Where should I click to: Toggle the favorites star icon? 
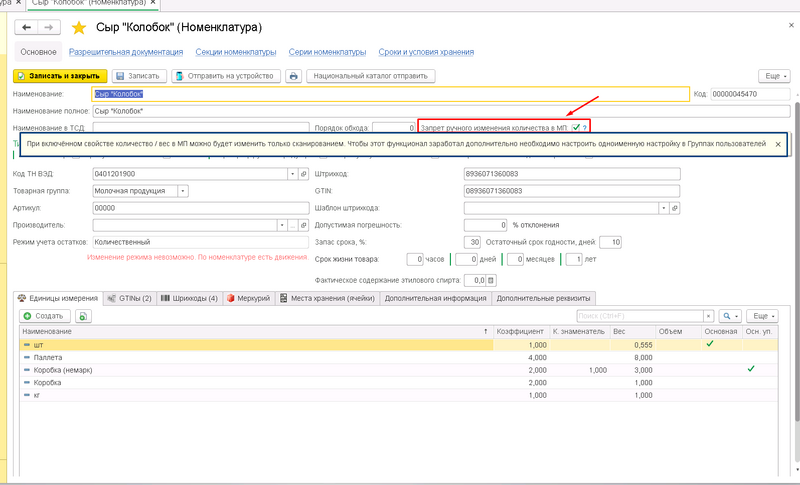(79, 28)
